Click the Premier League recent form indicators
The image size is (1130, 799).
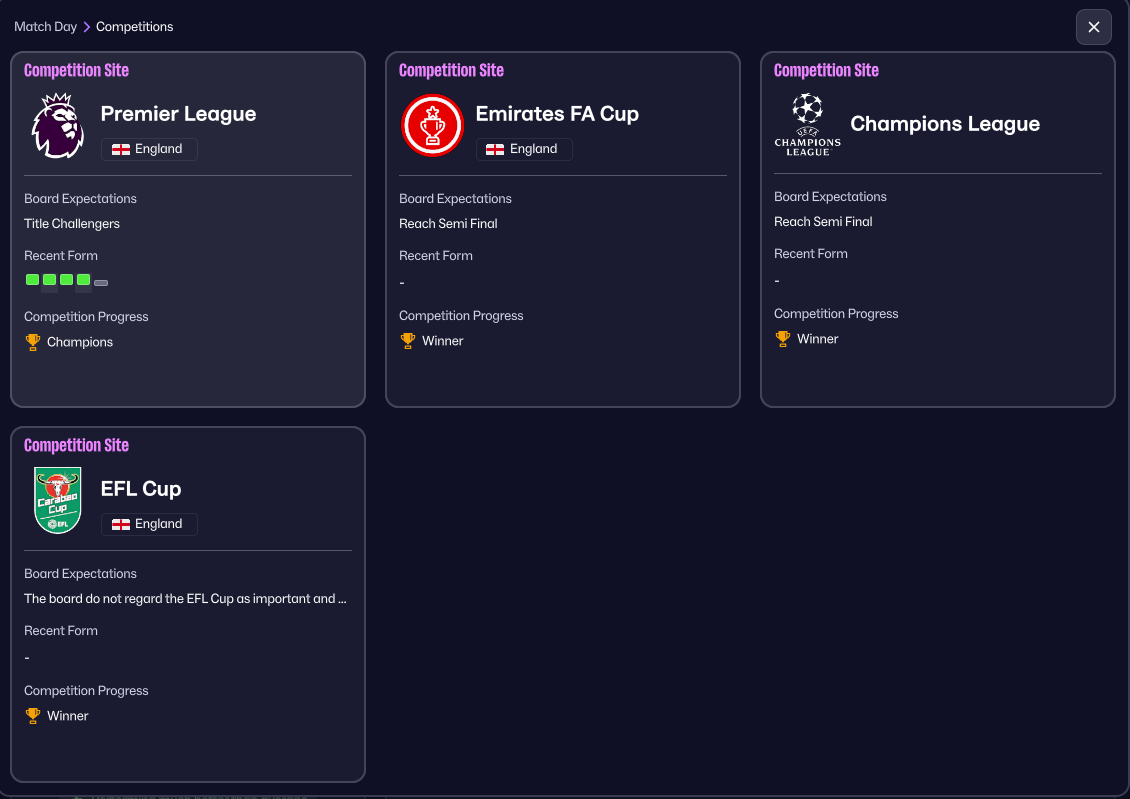coord(66,280)
